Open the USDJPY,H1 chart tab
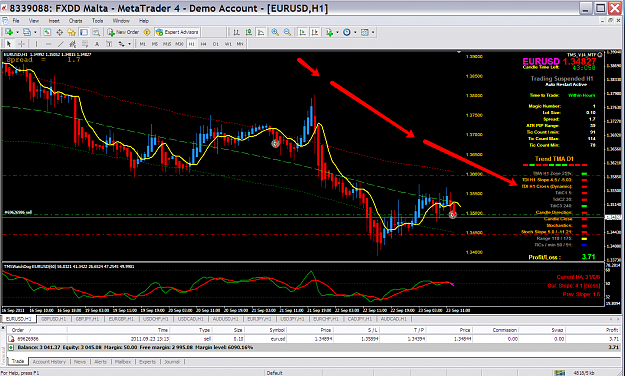The width and height of the screenshot is (625, 376). [292, 319]
